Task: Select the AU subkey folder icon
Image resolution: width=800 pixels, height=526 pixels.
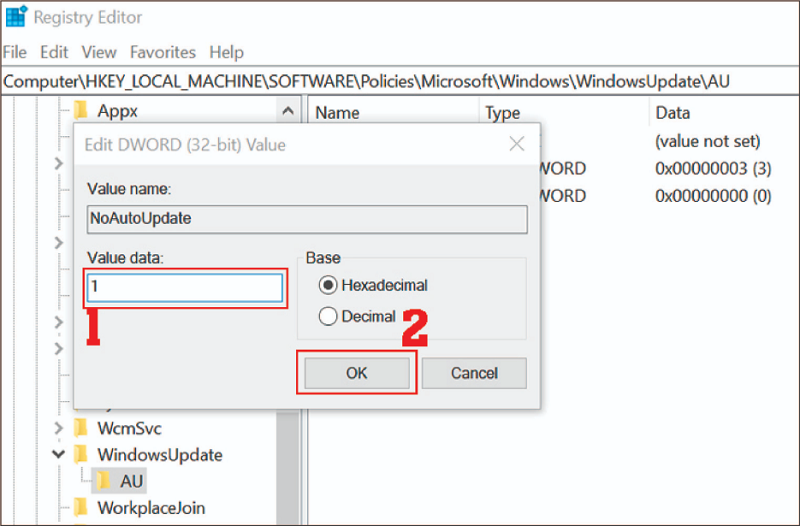Action: point(104,481)
